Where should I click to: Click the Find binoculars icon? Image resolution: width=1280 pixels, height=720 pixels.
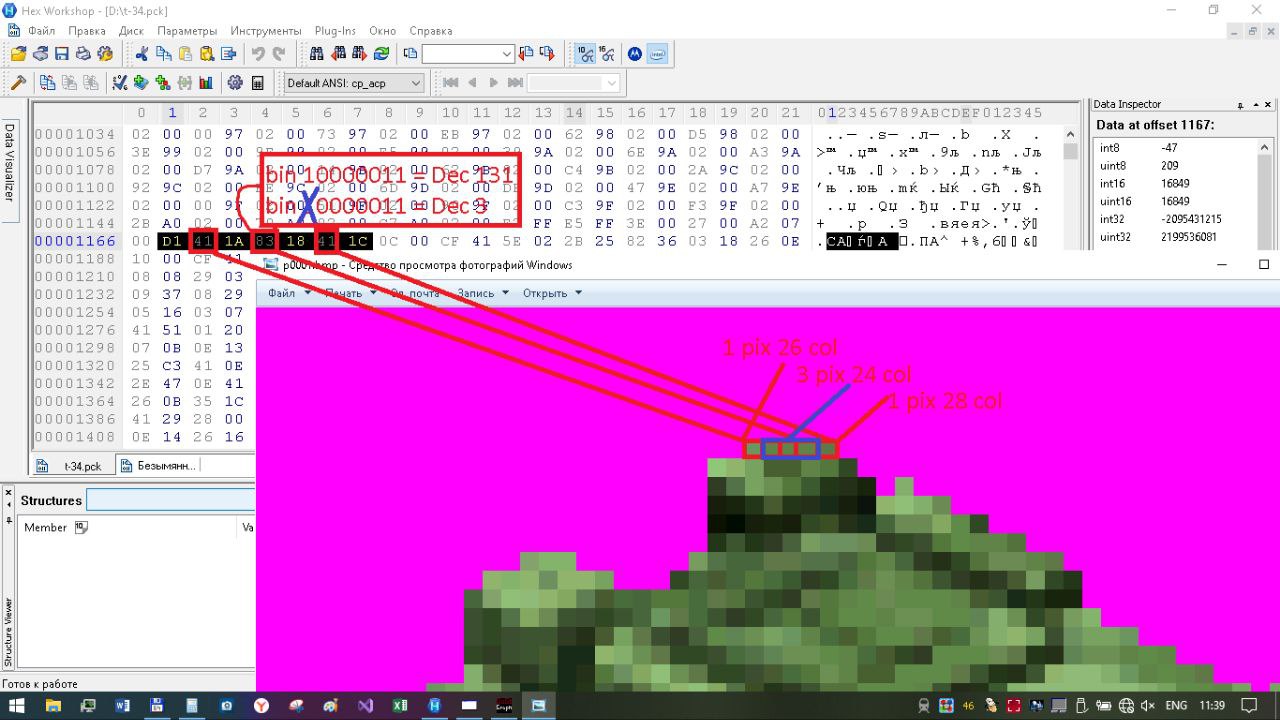317,54
